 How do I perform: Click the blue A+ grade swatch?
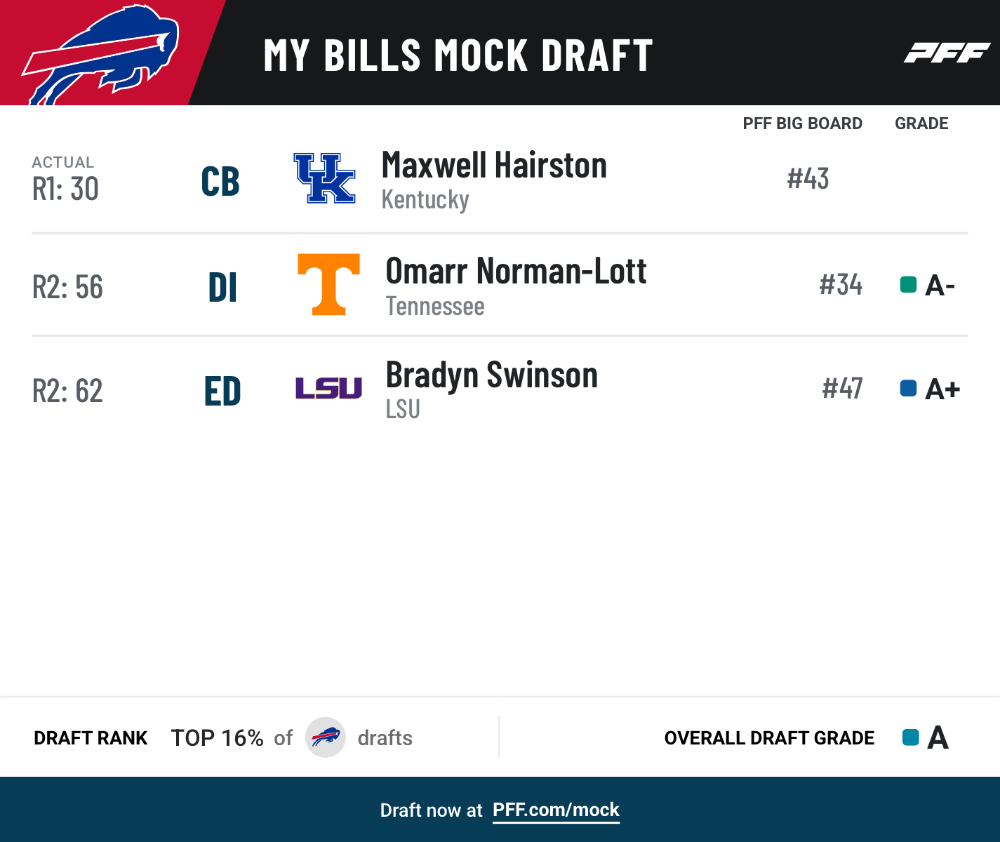908,388
